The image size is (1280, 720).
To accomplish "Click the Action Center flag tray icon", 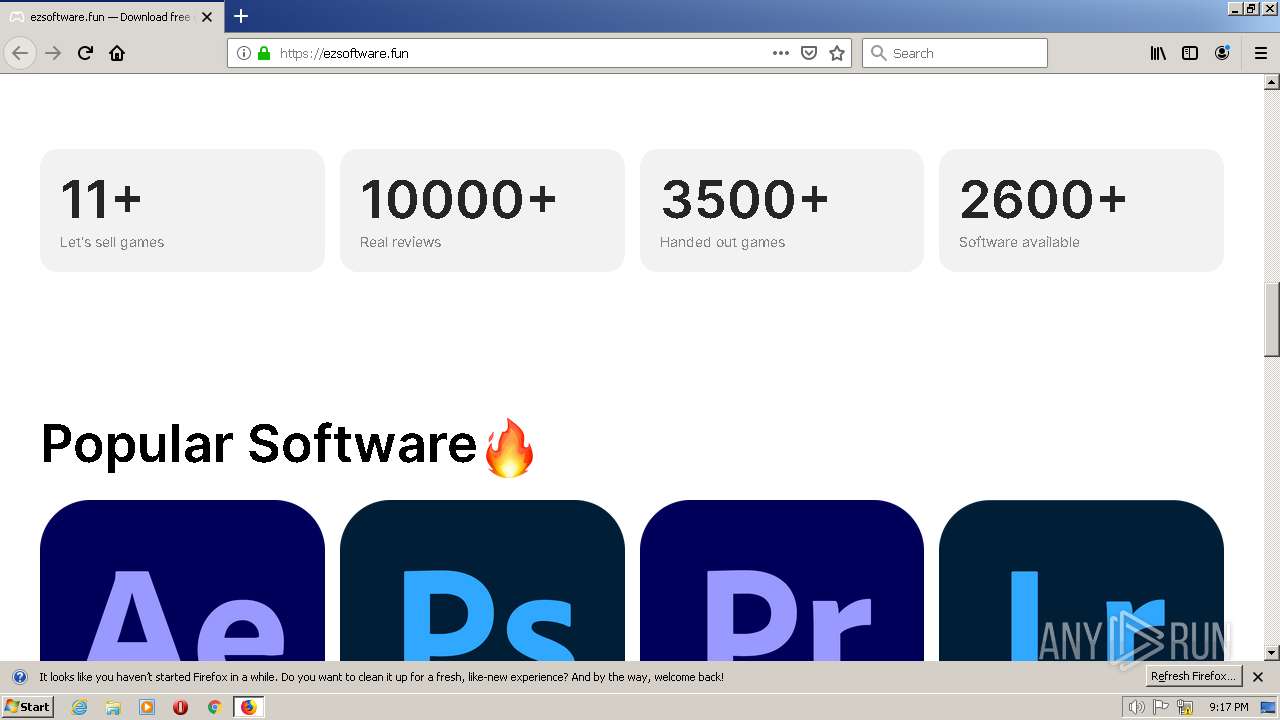I will [1161, 707].
